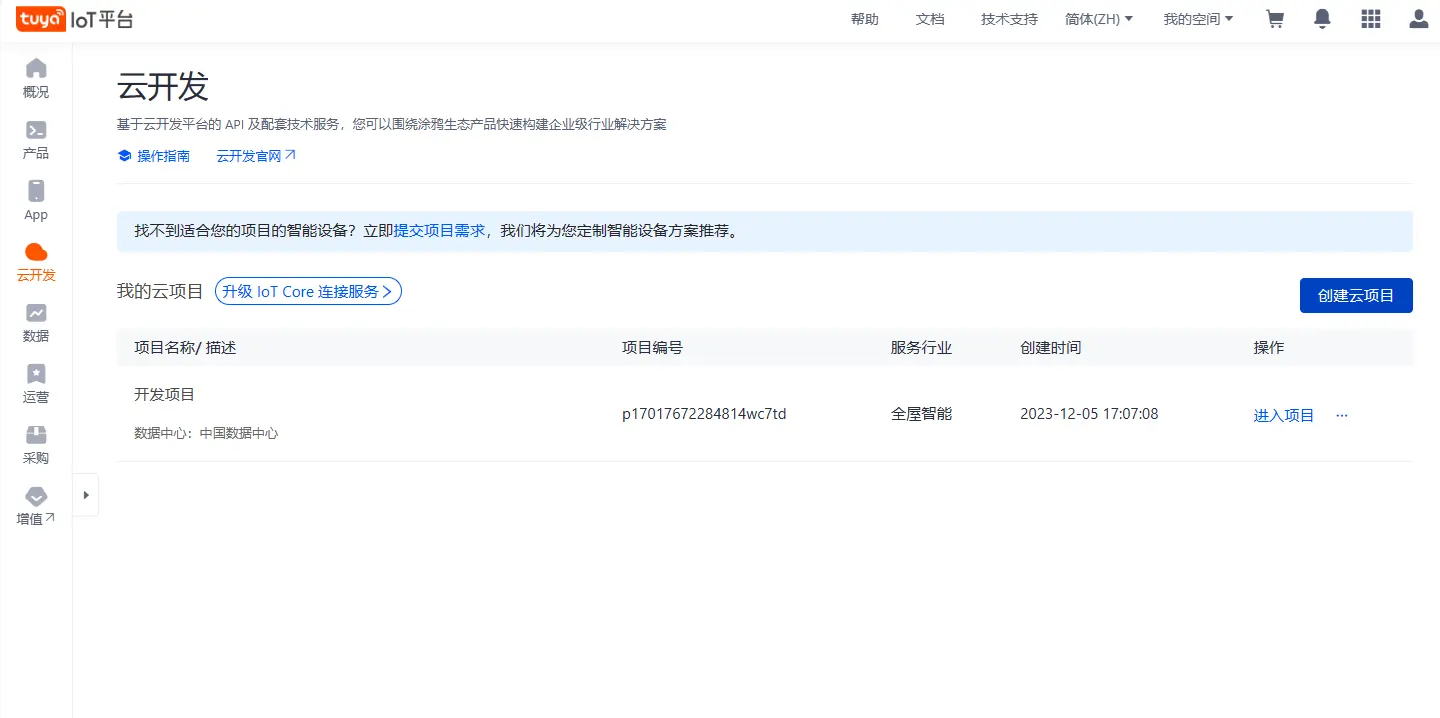Open the 增值 value-added services icon
The image size is (1440, 718).
36,507
